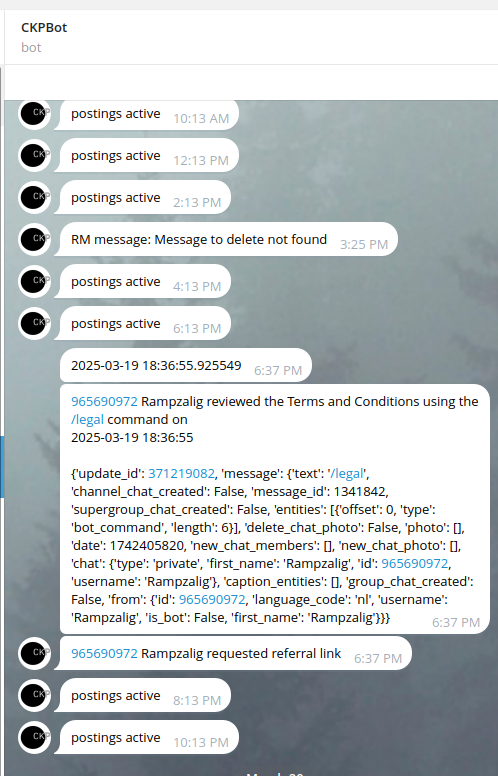Open 965690972 link in referral link message
The height and width of the screenshot is (776, 498).
[x=104, y=654]
